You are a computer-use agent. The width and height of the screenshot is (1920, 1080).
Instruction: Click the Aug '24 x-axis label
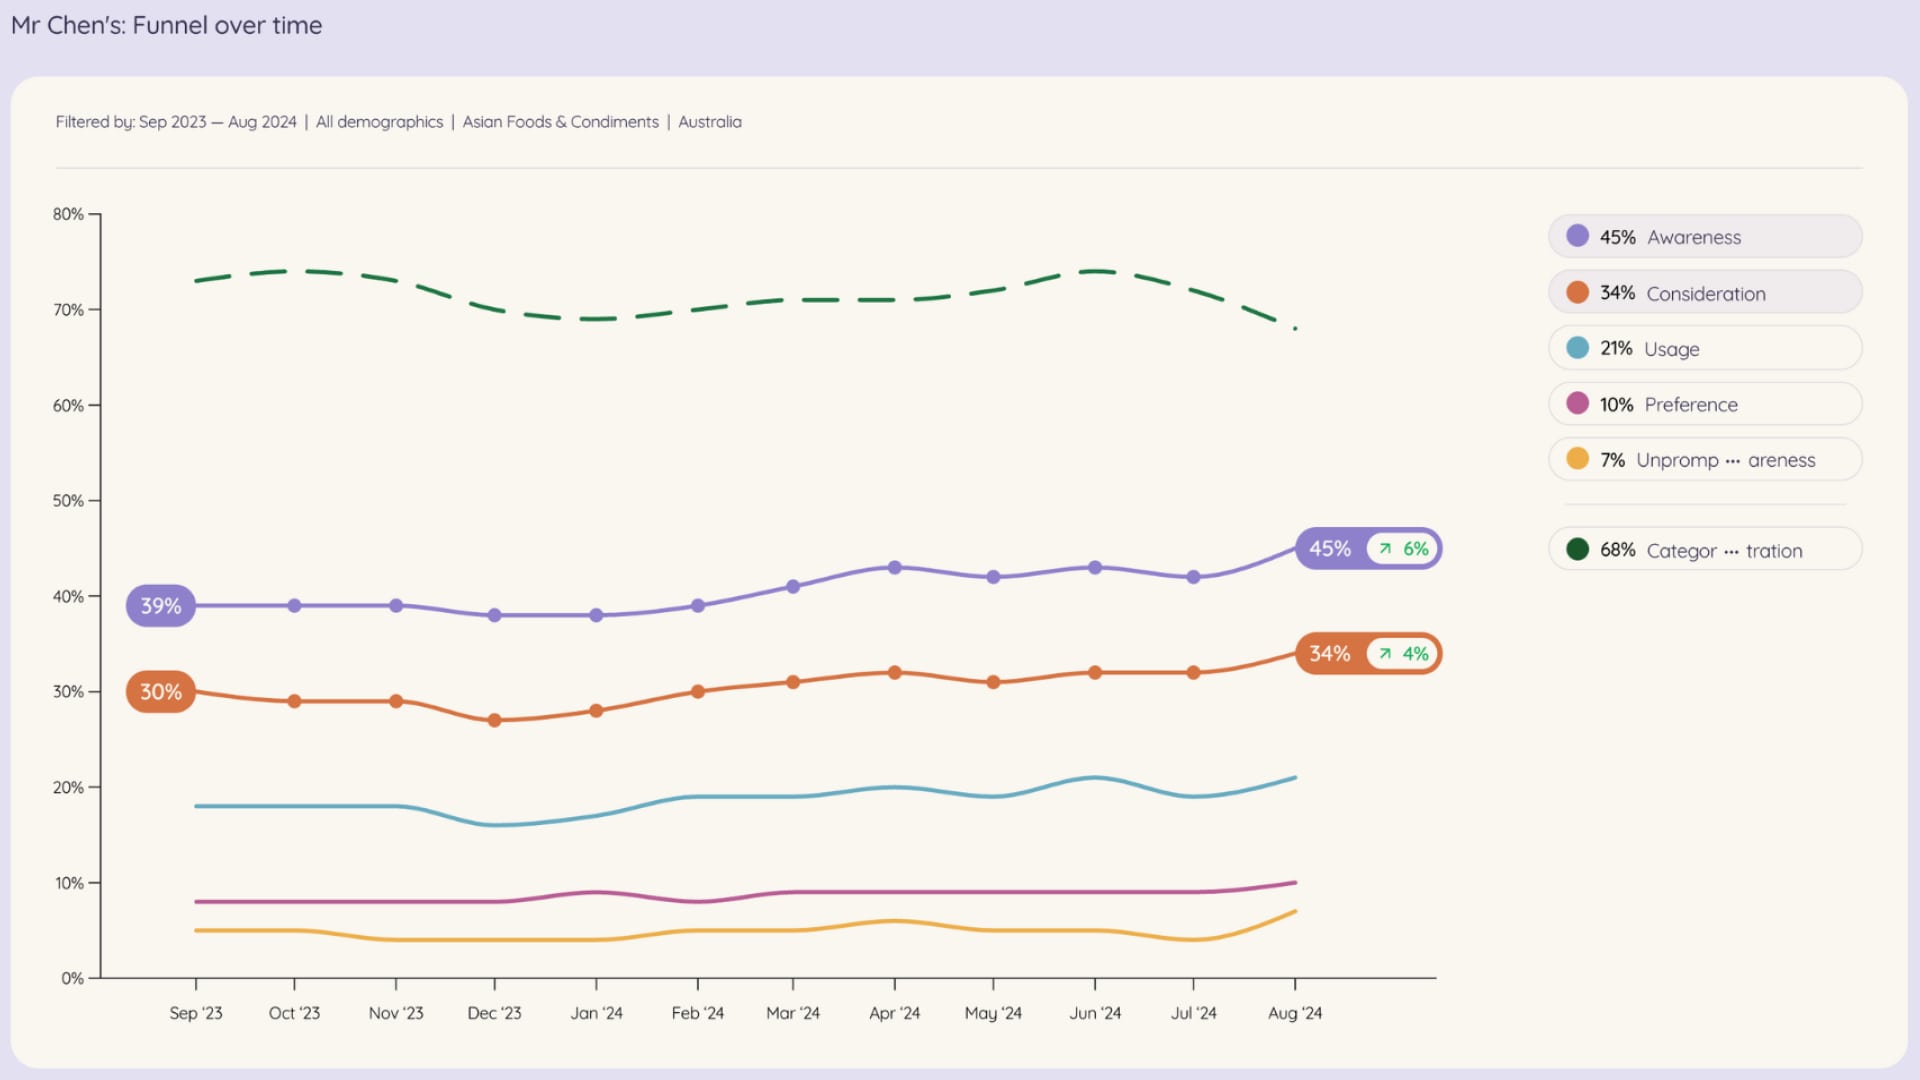[1295, 1013]
